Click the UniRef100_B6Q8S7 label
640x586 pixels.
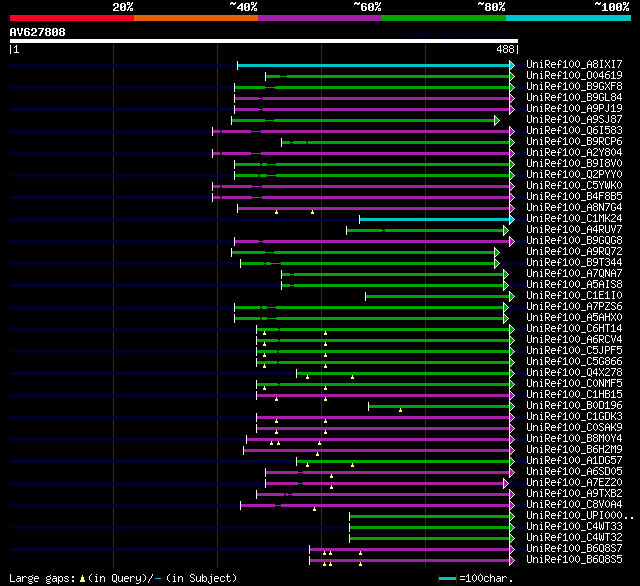574,549
